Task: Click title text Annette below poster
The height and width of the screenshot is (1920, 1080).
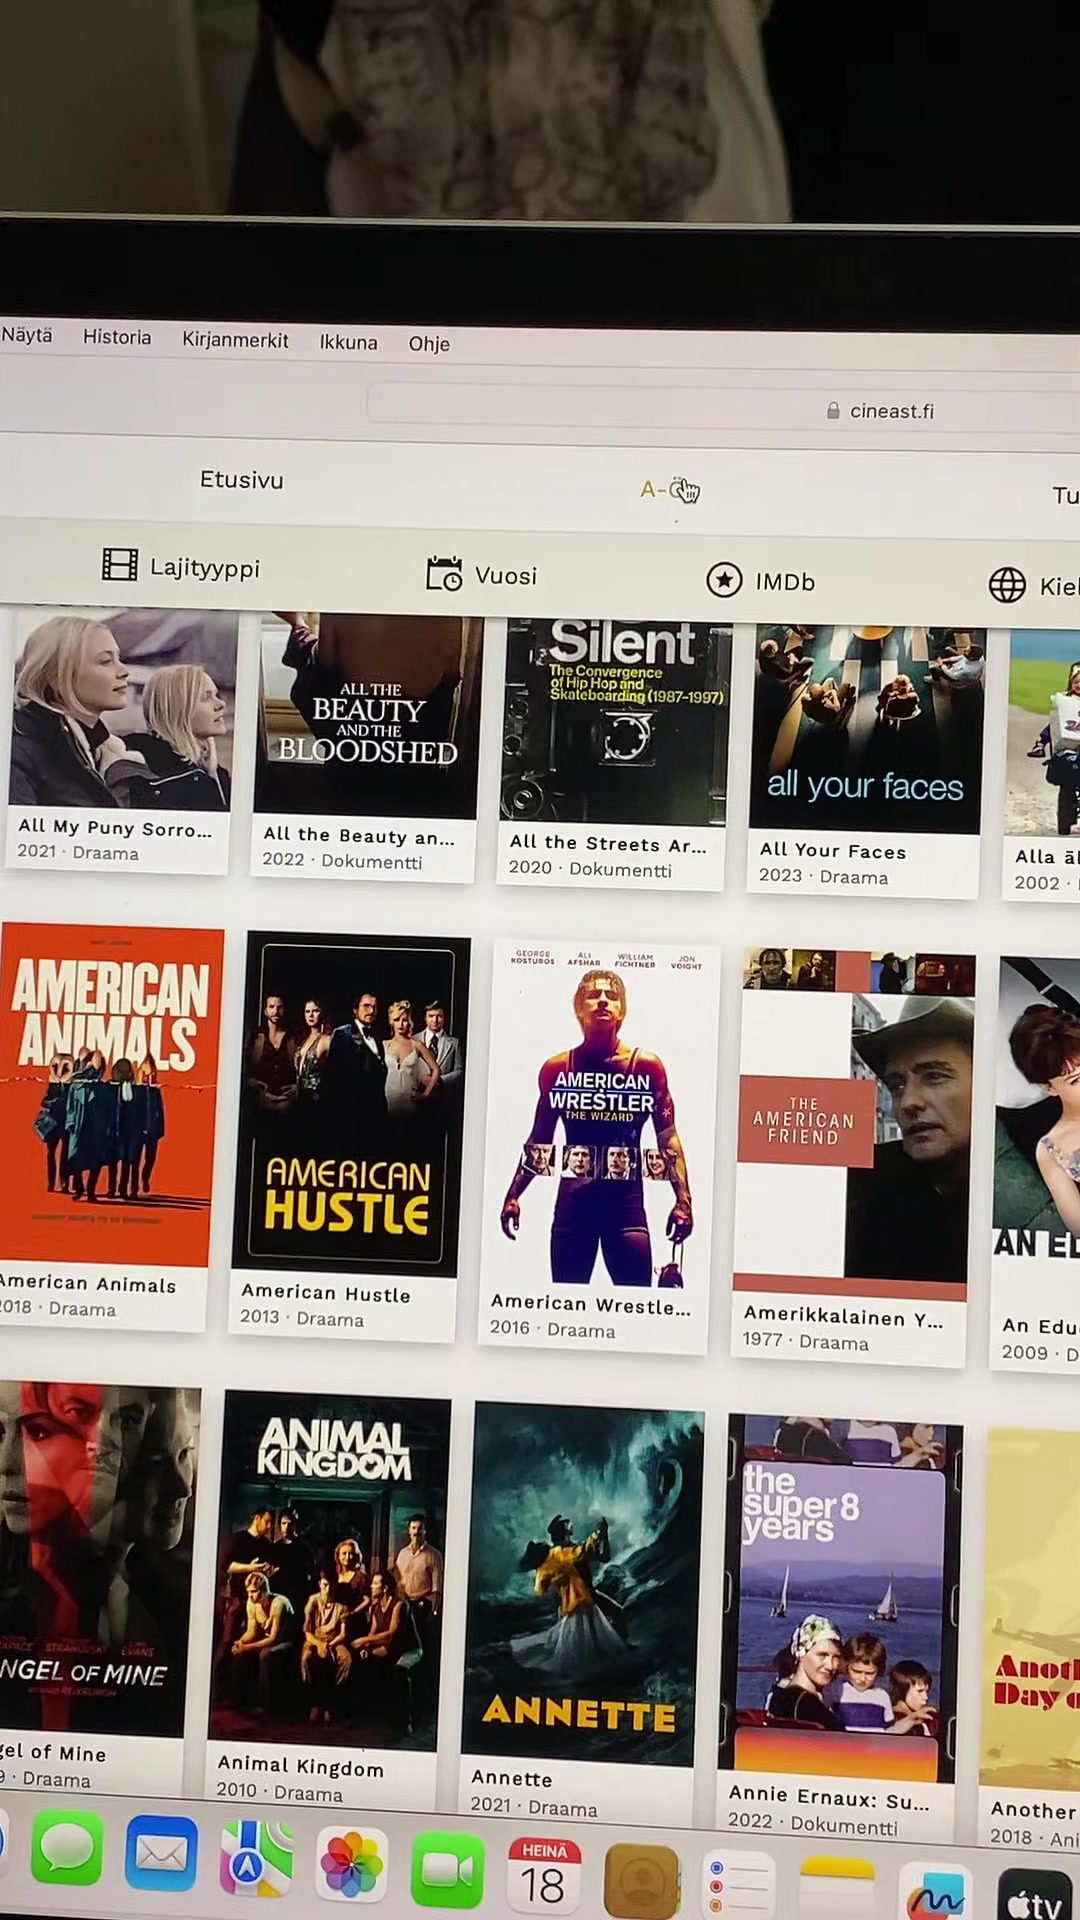Action: [x=512, y=1778]
